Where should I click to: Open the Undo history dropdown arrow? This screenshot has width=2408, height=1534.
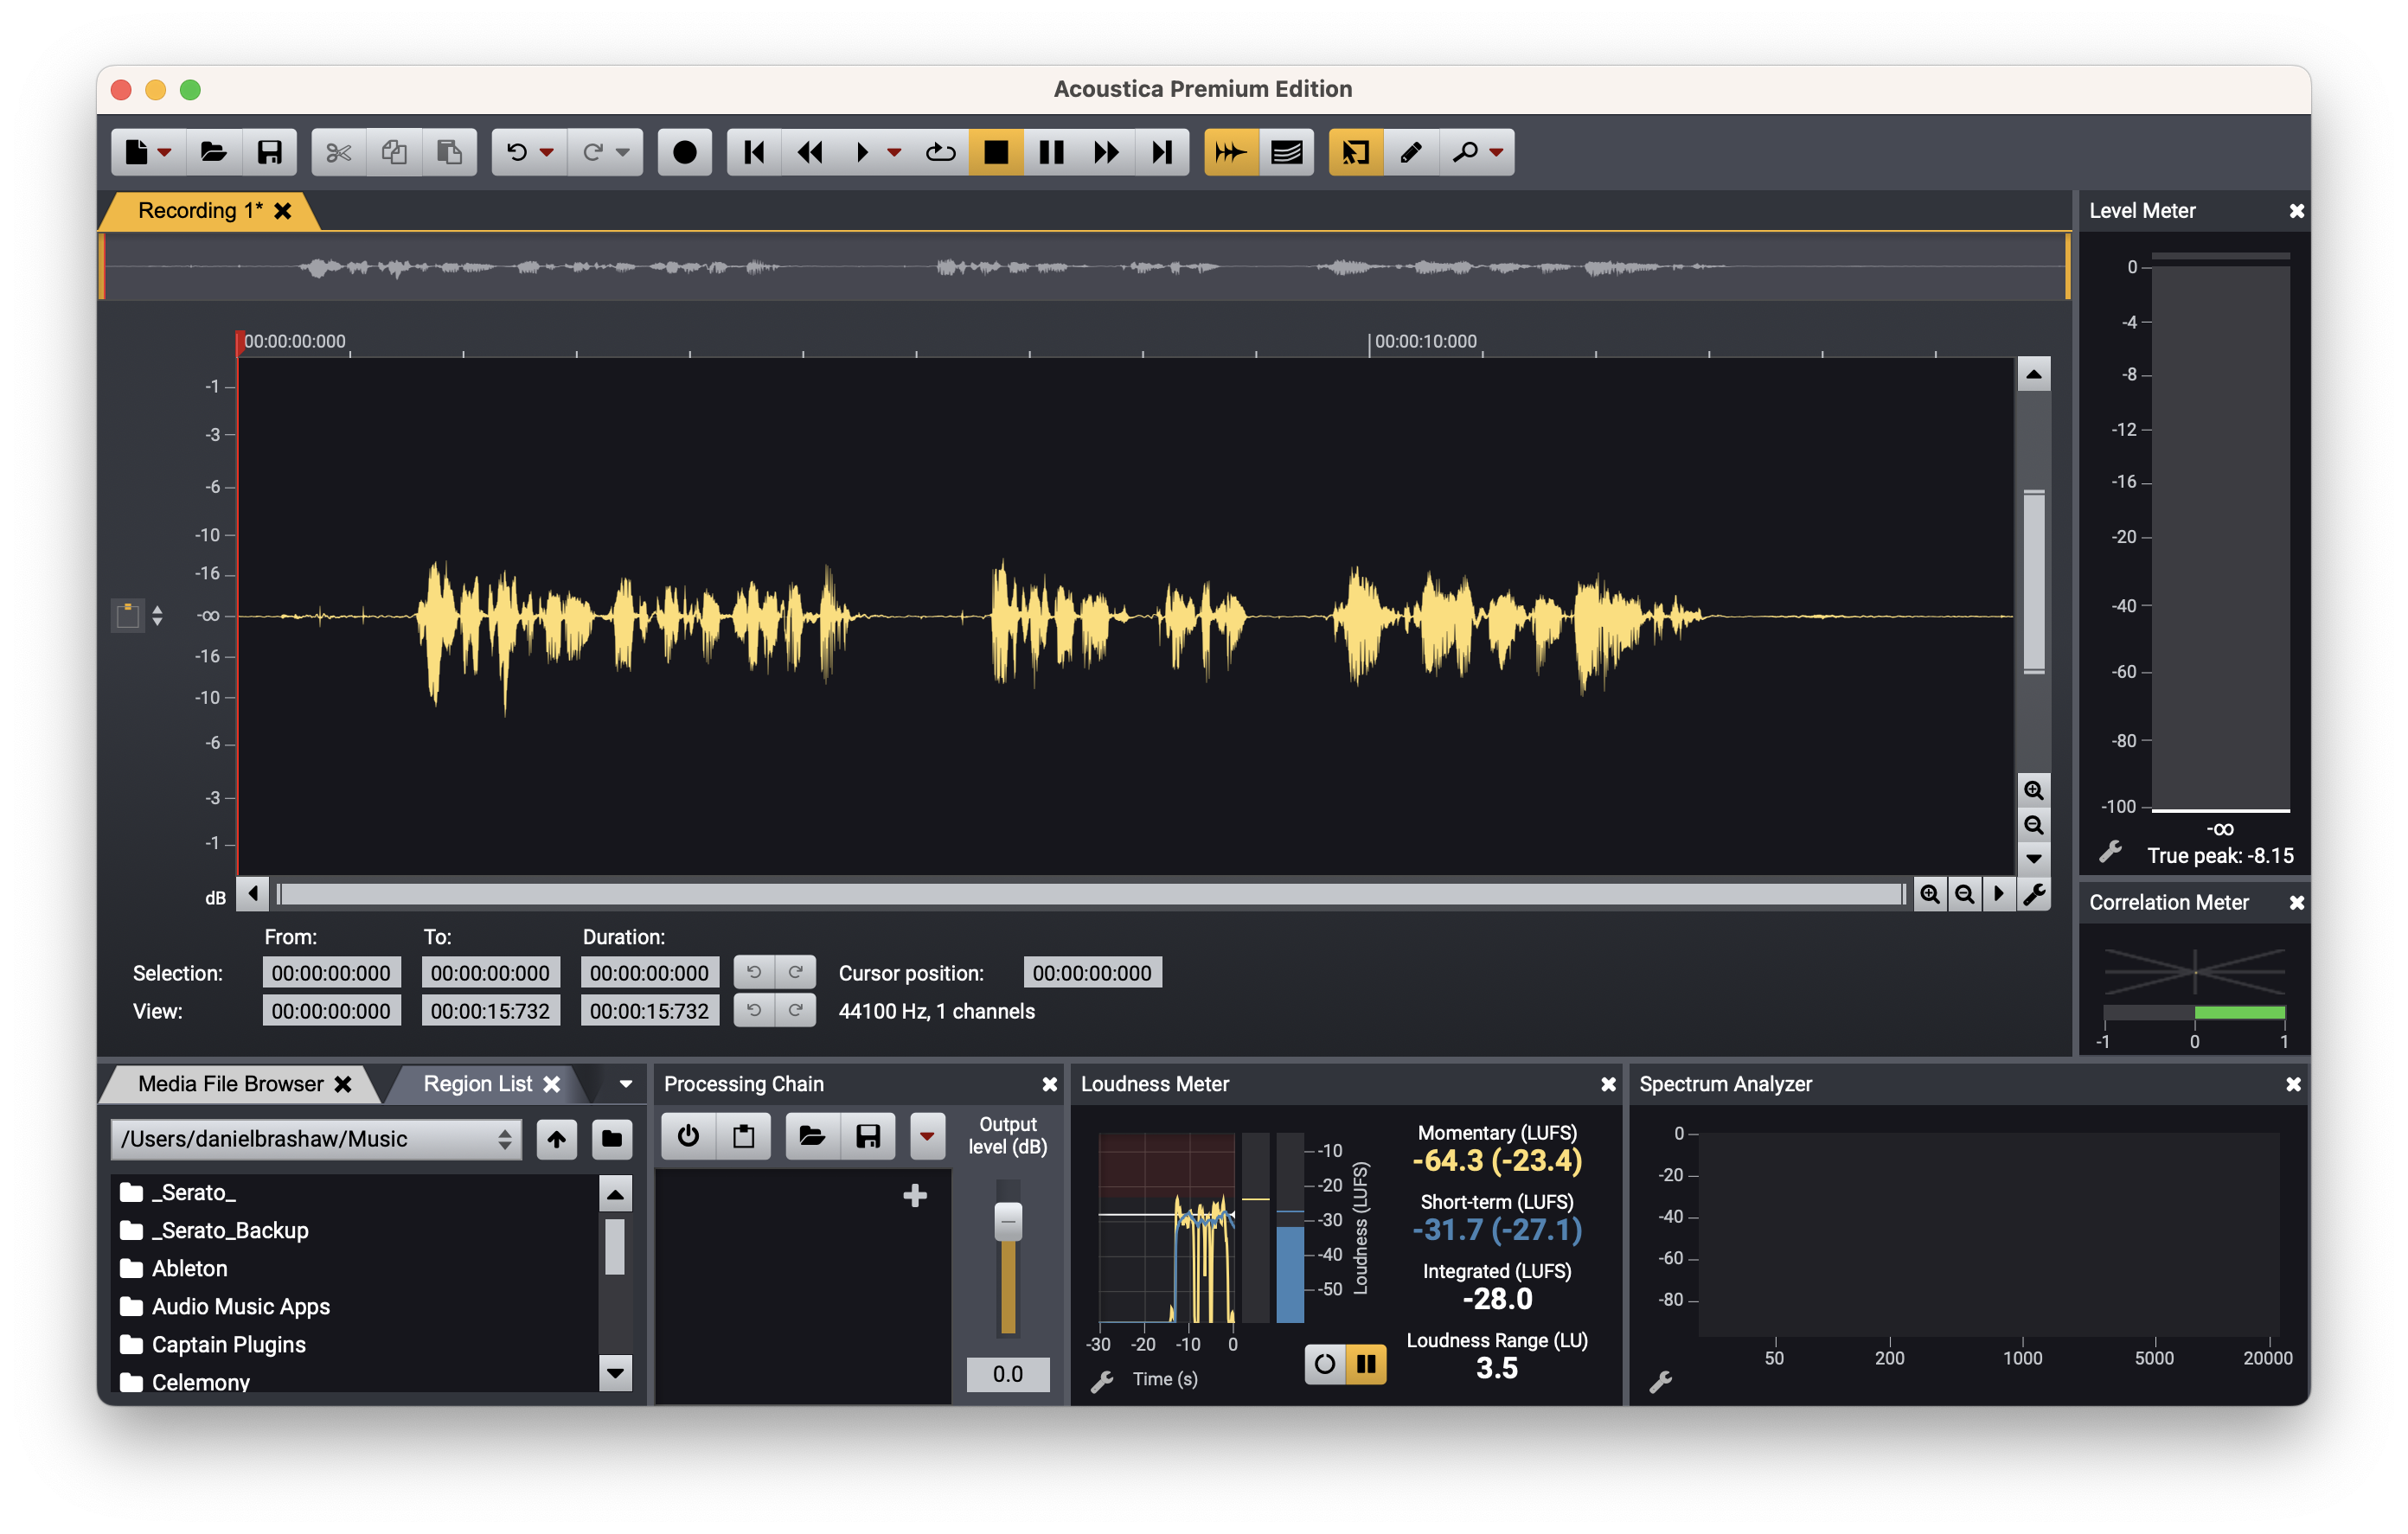tap(547, 152)
